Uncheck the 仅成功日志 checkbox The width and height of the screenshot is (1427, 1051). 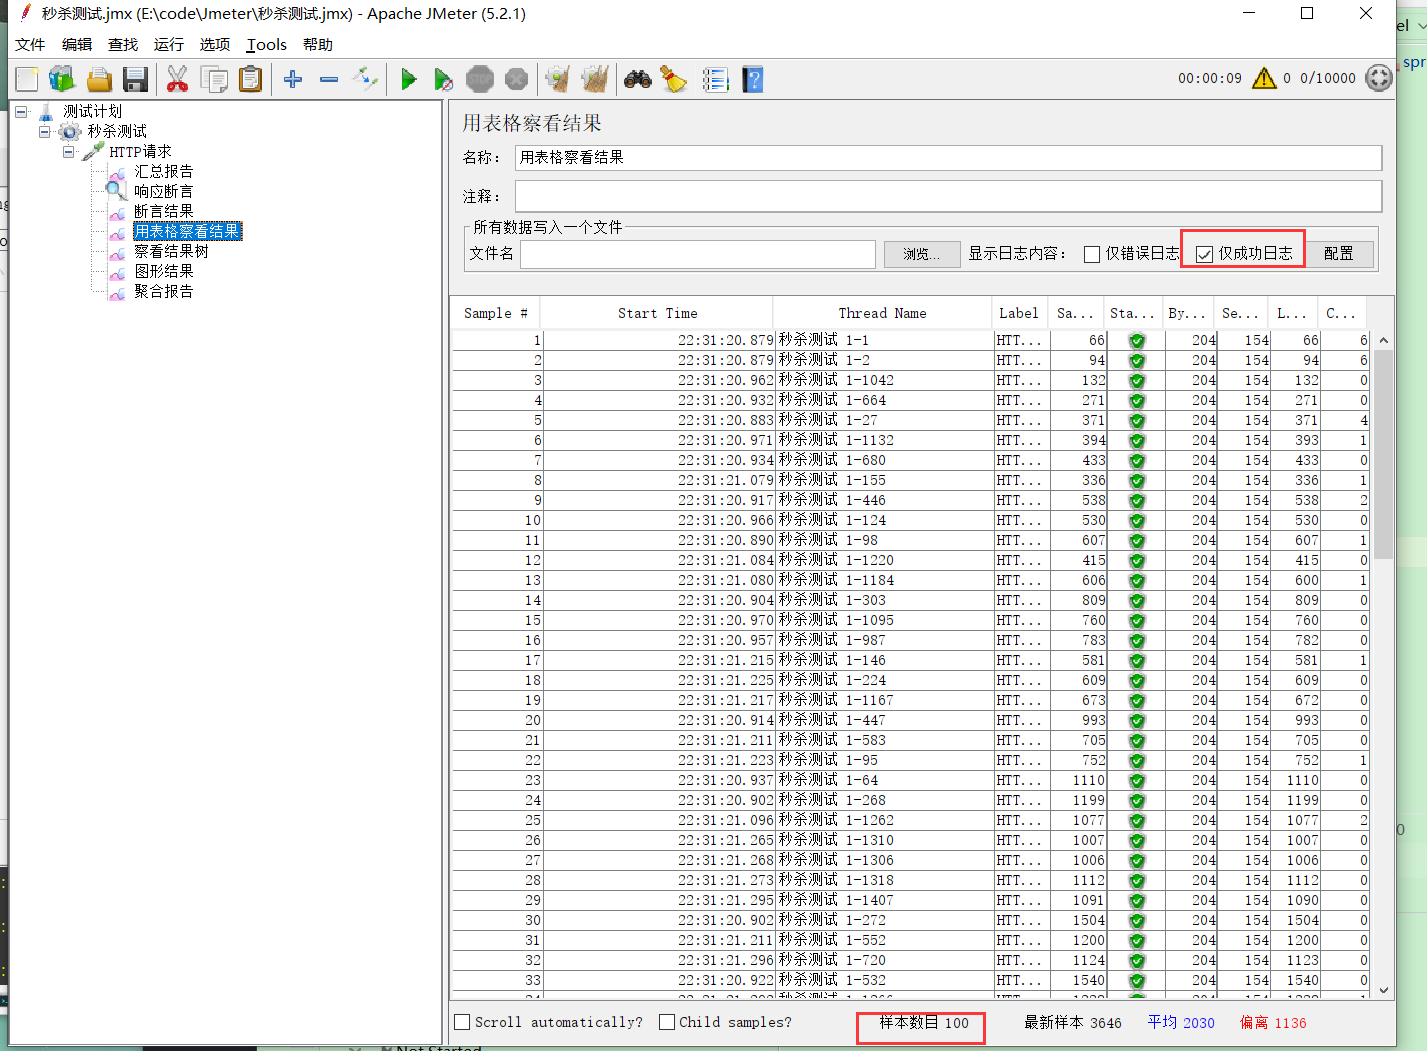point(1204,254)
